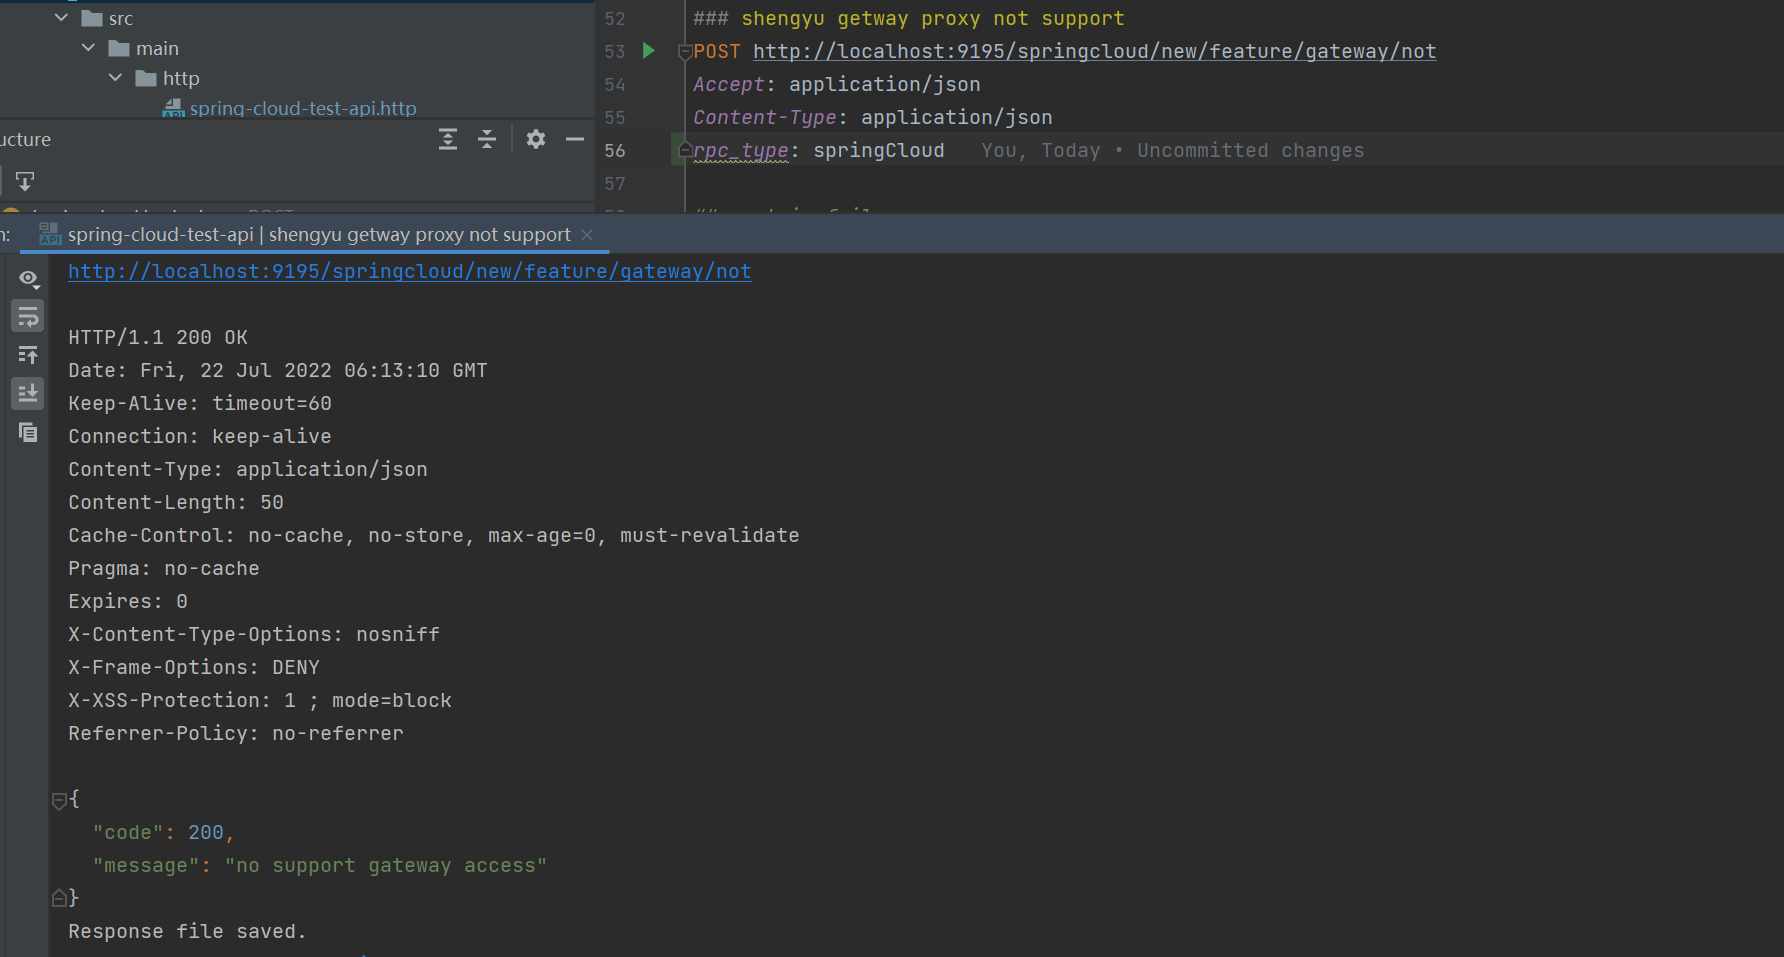This screenshot has height=957, width=1784.
Task: Open spring-cloud-test-api.http file in the project tree
Action: pyautogui.click(x=302, y=108)
